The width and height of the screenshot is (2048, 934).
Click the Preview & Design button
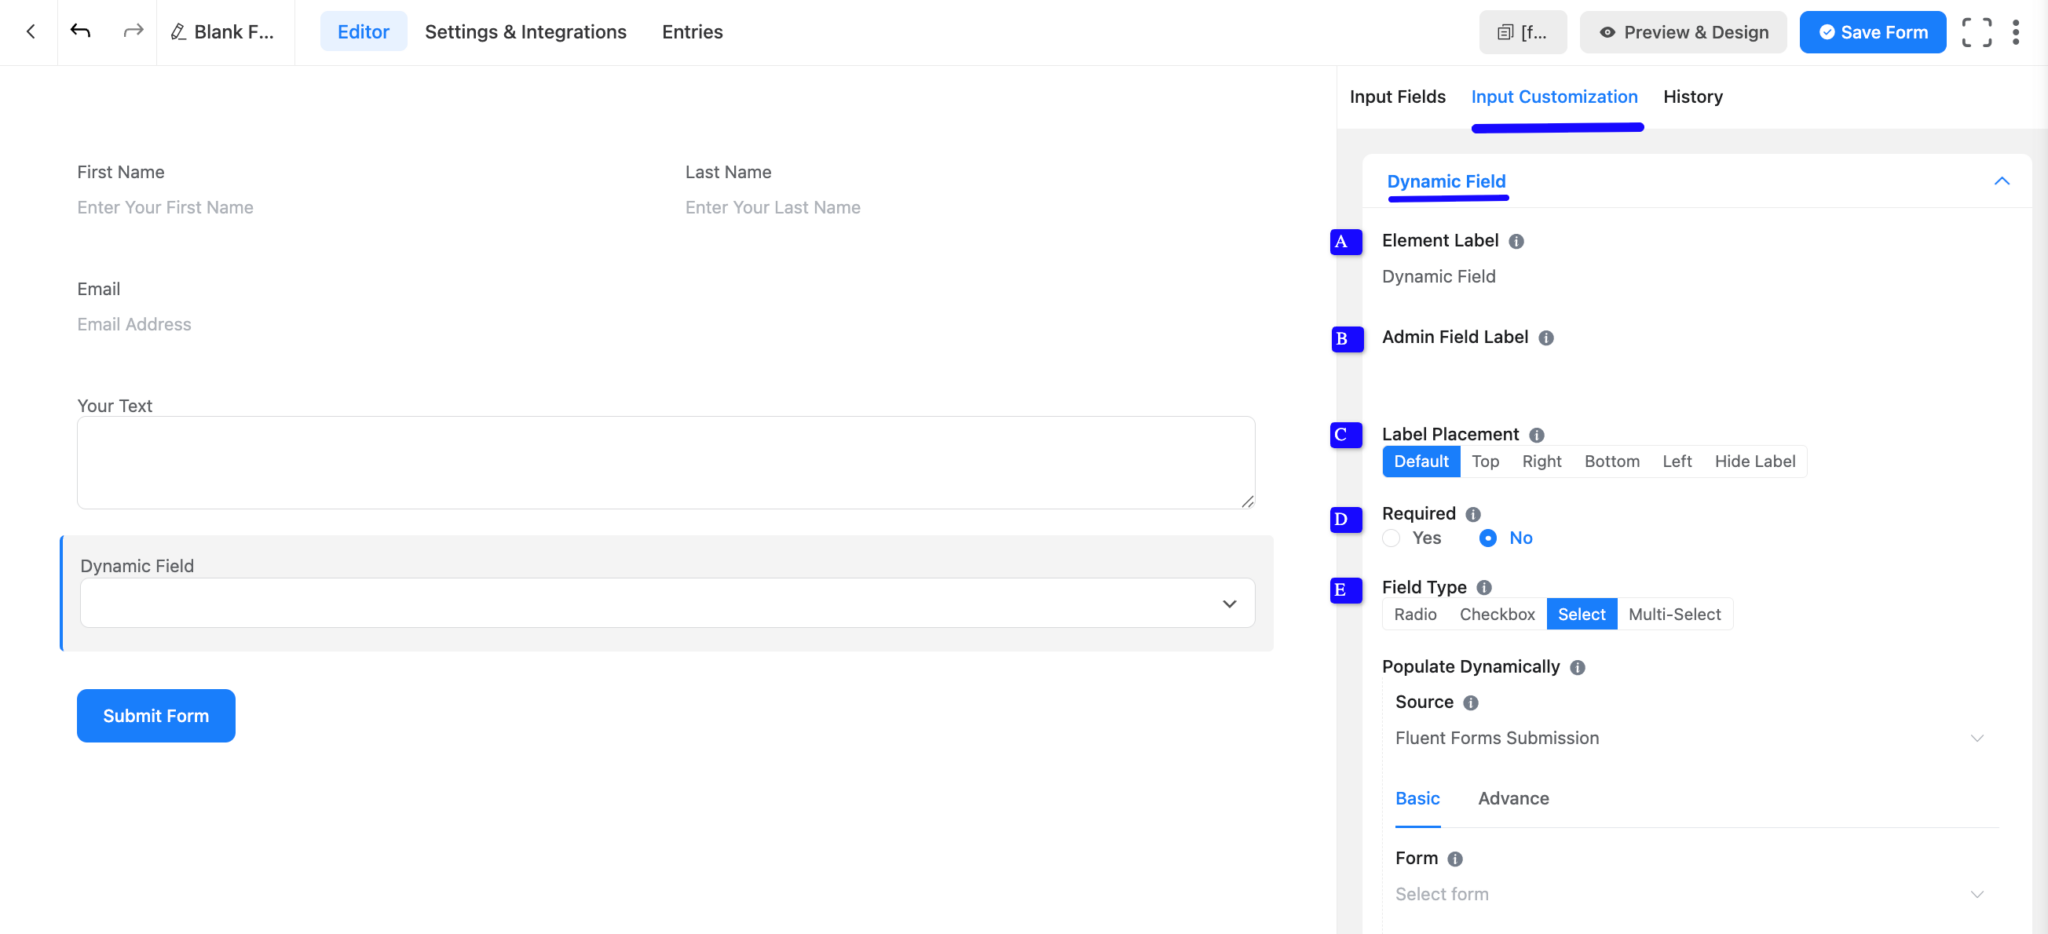point(1682,31)
